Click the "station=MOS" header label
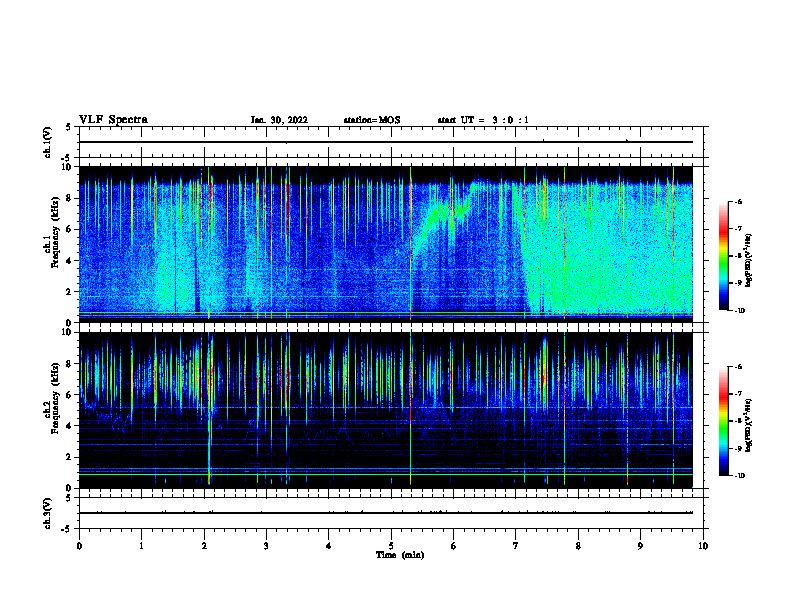 pos(372,120)
